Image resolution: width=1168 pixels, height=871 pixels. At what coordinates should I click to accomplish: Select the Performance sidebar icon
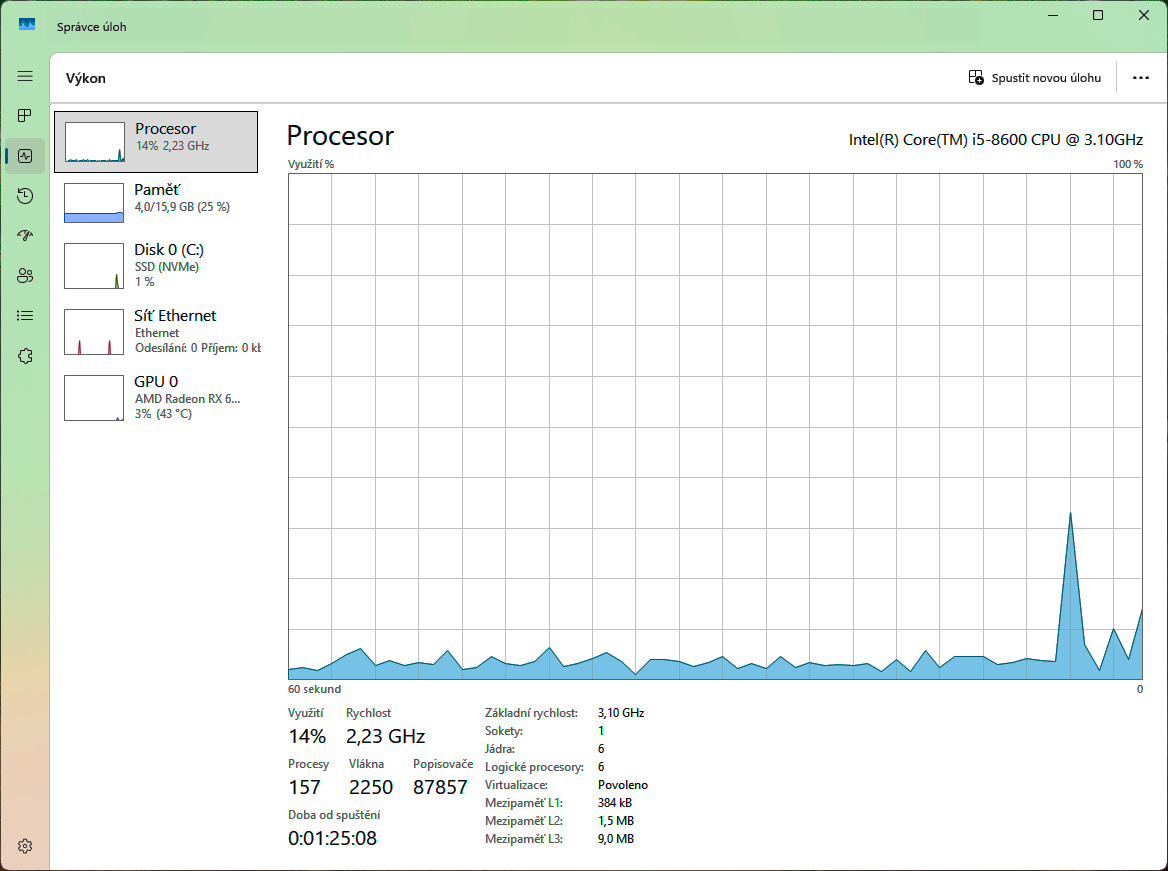25,156
